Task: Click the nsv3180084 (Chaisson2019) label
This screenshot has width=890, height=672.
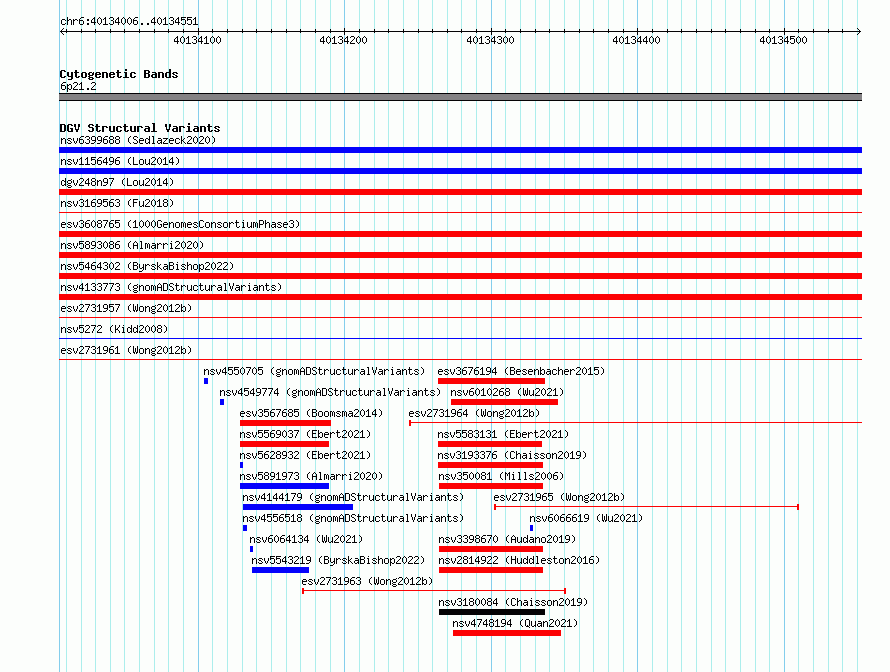Action: pos(513,602)
